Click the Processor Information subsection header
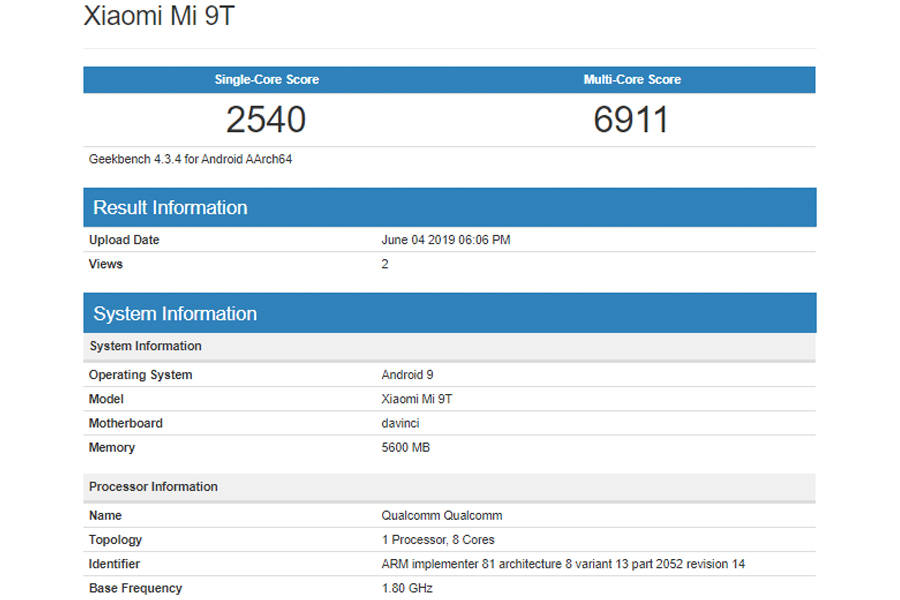Viewport: 900px width, 600px height. click(x=153, y=486)
